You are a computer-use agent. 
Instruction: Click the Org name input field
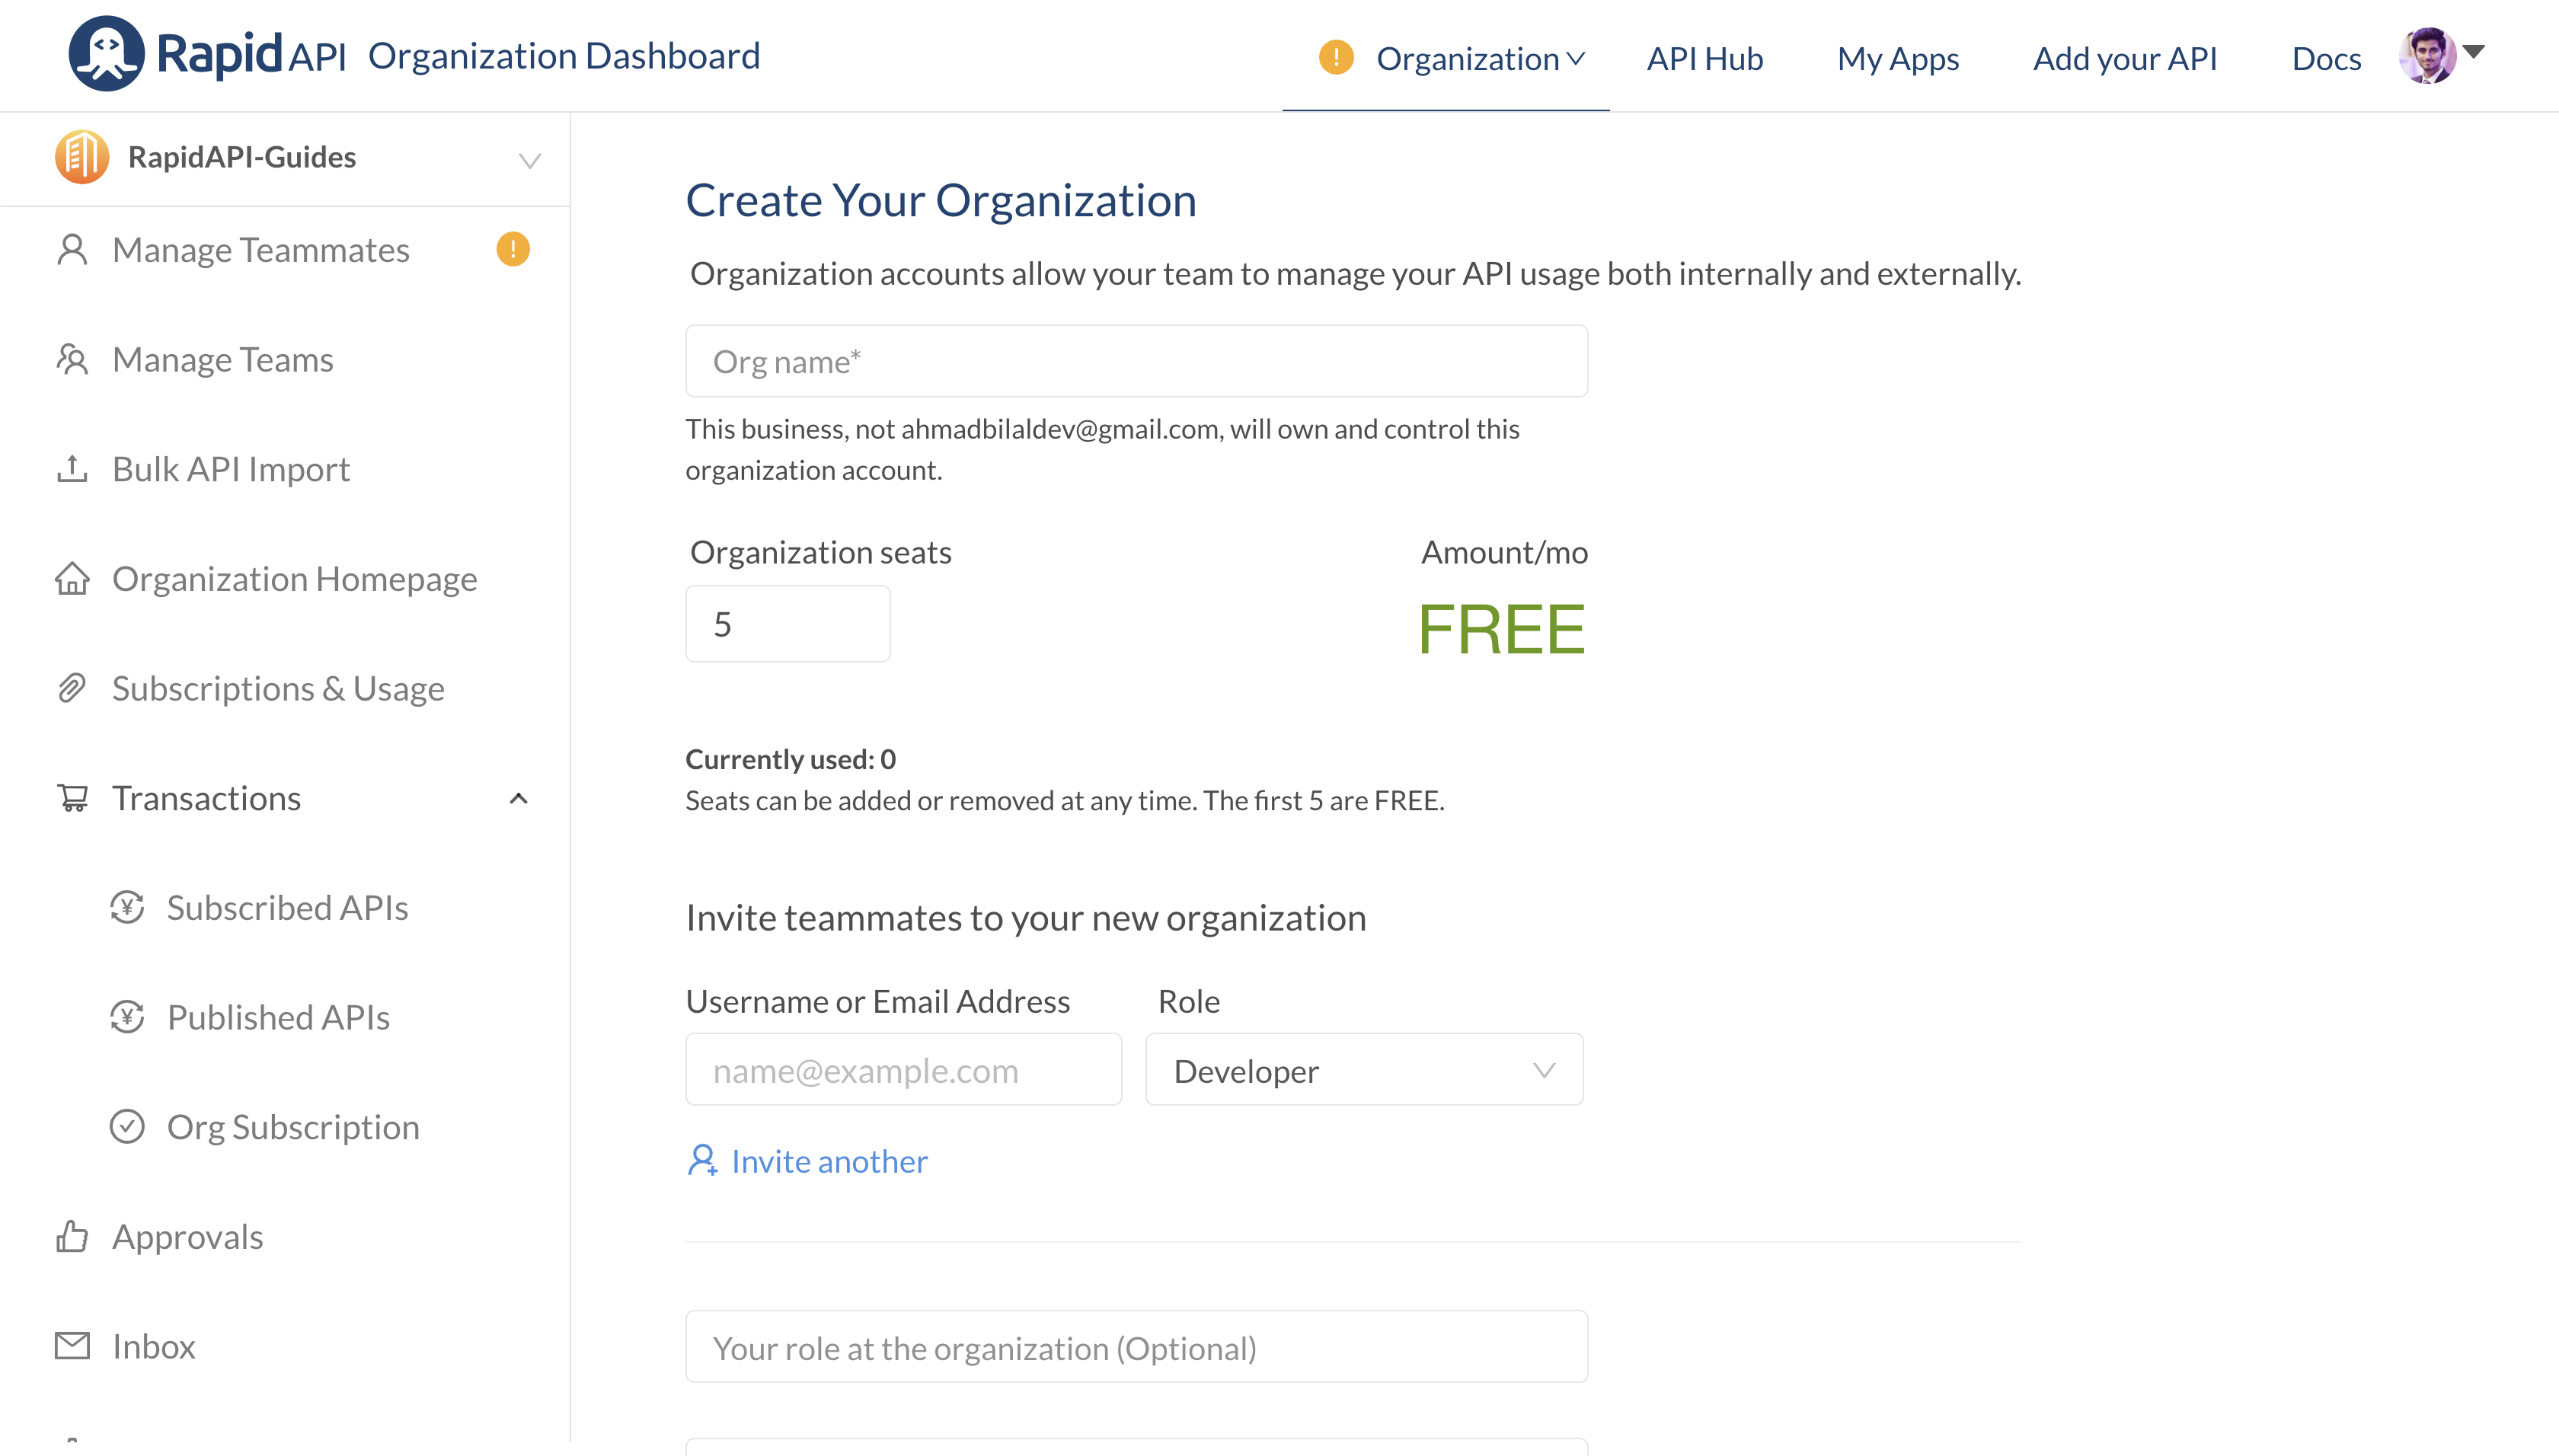[1136, 361]
